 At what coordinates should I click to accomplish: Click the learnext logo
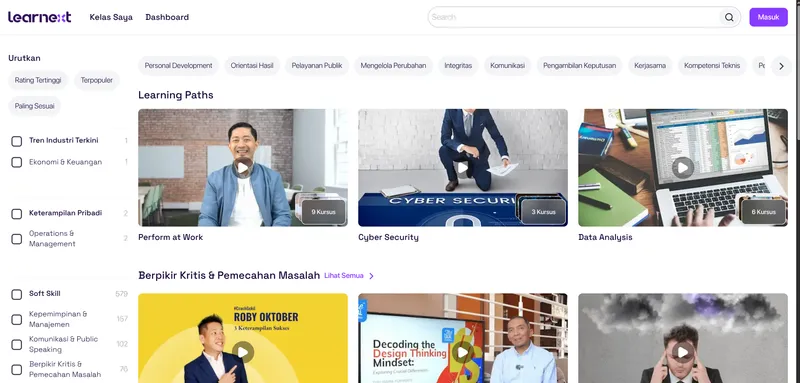tap(39, 17)
